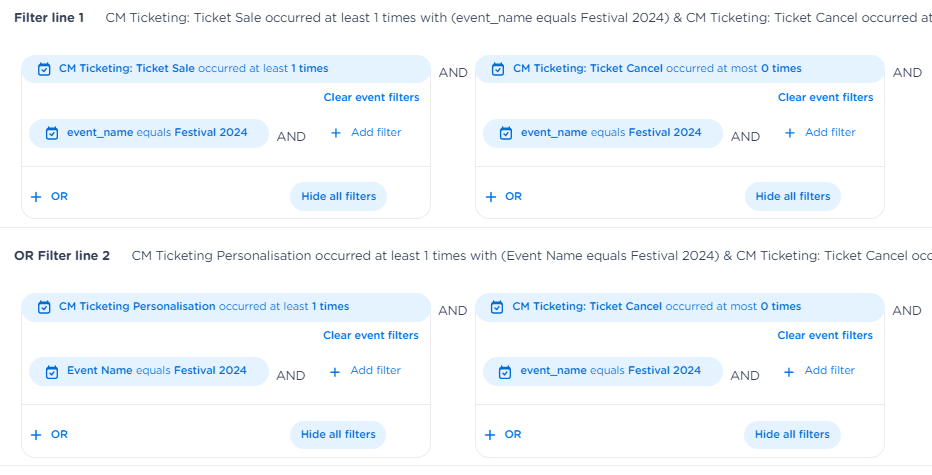Clear event filters for Filter line 2 Ticket Cancel
This screenshot has width=932, height=475.
(x=825, y=335)
